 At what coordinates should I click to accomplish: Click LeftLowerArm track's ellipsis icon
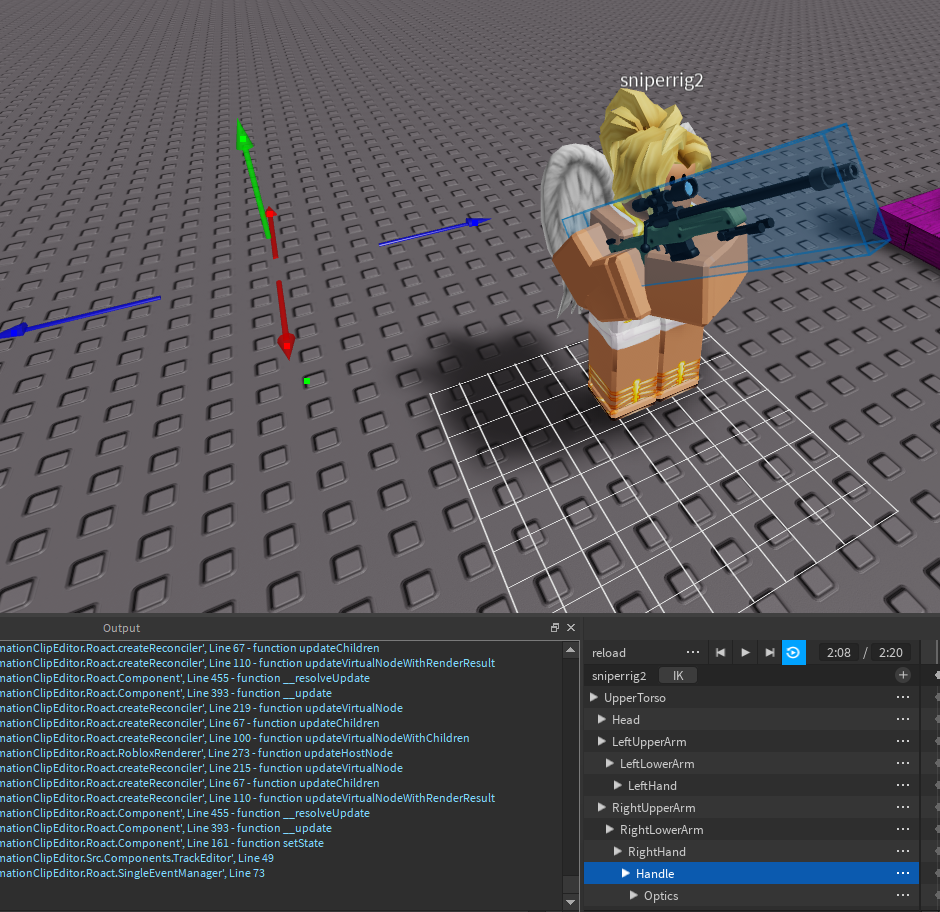(x=903, y=763)
